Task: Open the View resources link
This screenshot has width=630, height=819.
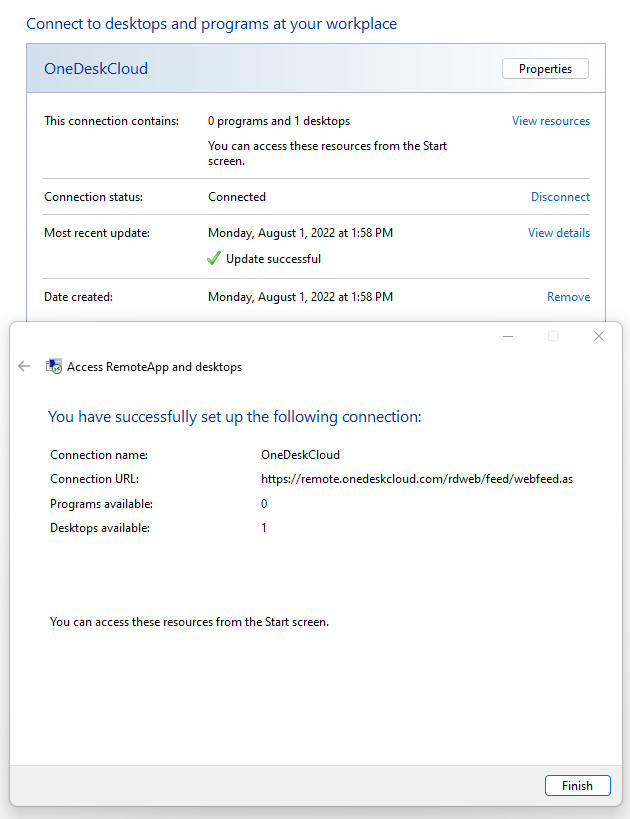Action: (x=551, y=121)
